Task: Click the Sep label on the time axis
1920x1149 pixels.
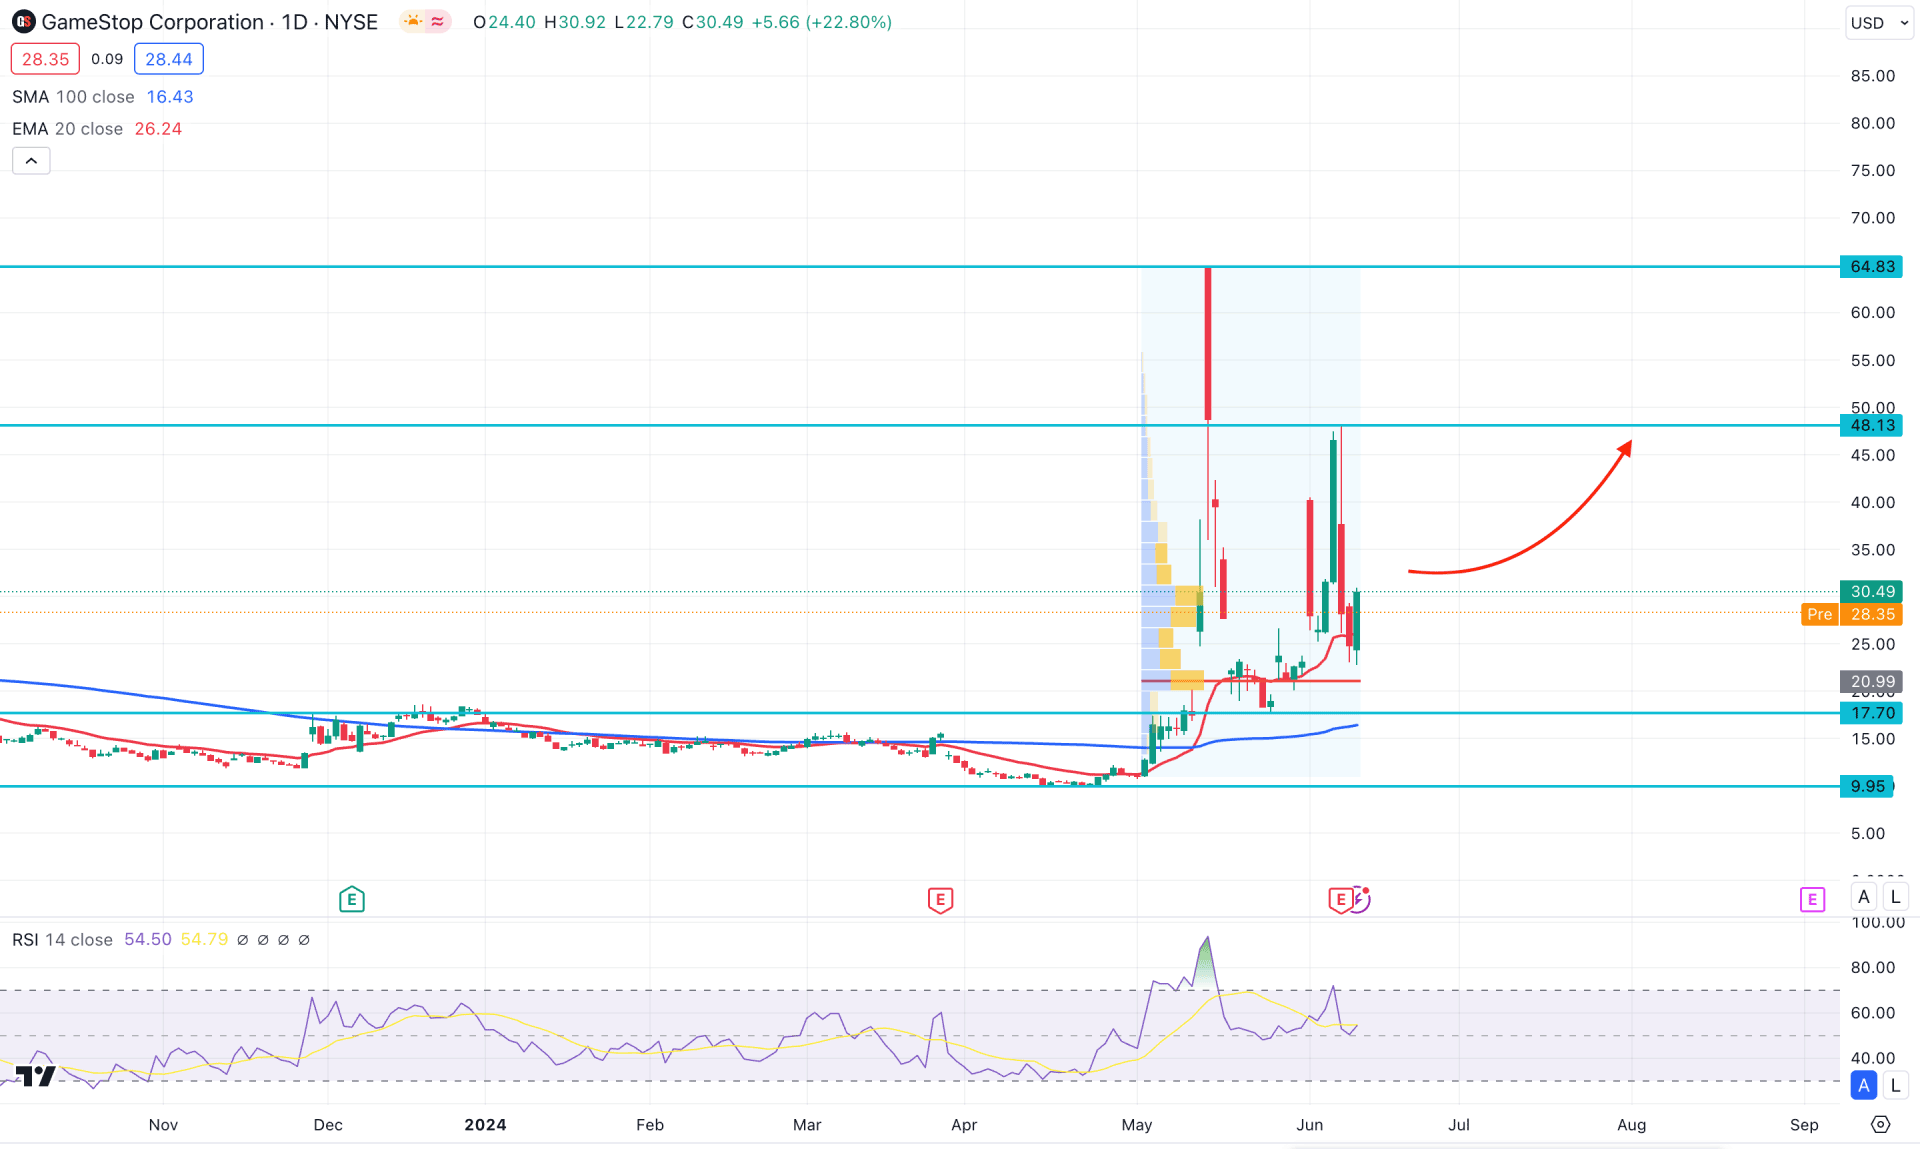Action: [x=1804, y=1125]
